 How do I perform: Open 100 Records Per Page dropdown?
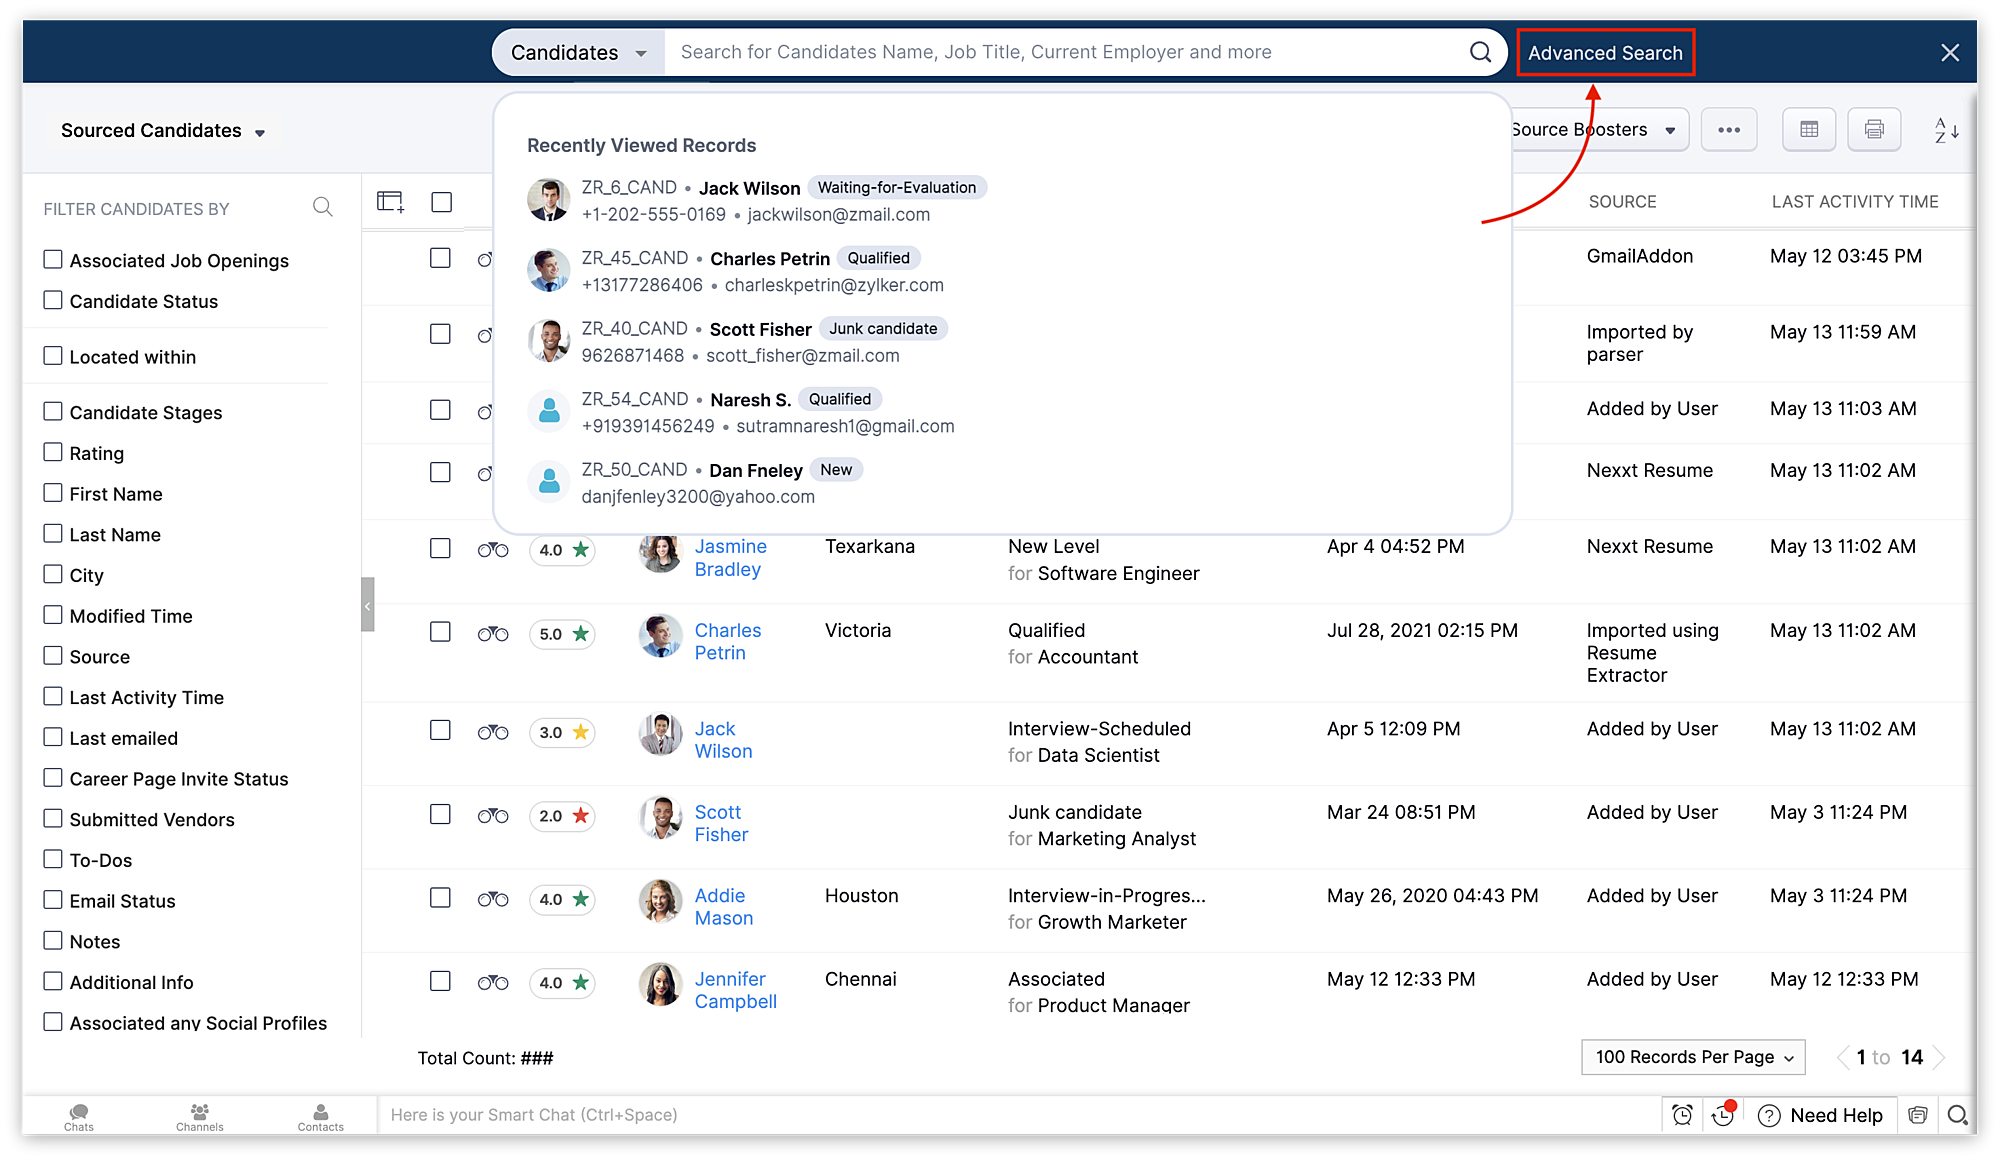coord(1693,1057)
